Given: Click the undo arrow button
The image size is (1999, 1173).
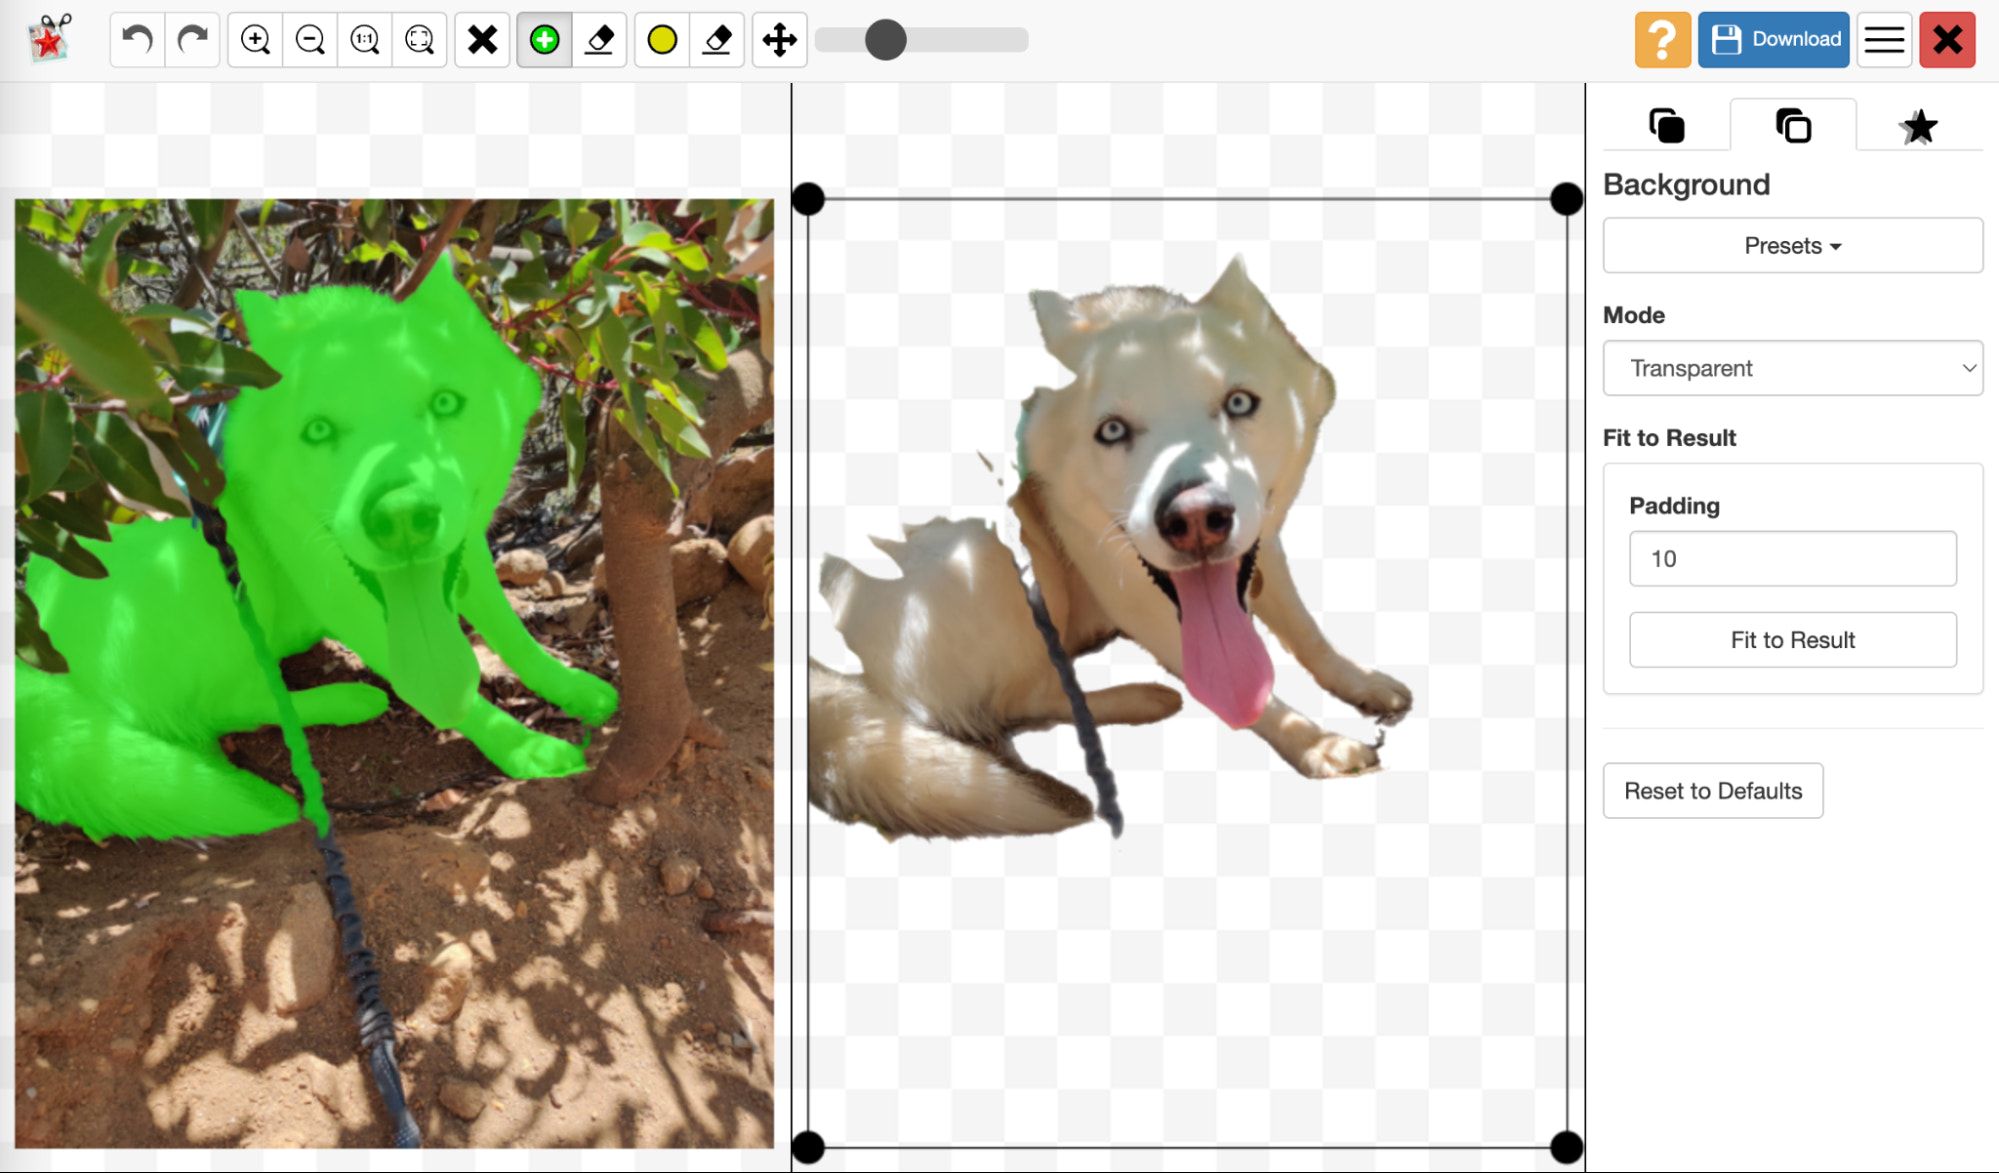Looking at the screenshot, I should click(137, 40).
